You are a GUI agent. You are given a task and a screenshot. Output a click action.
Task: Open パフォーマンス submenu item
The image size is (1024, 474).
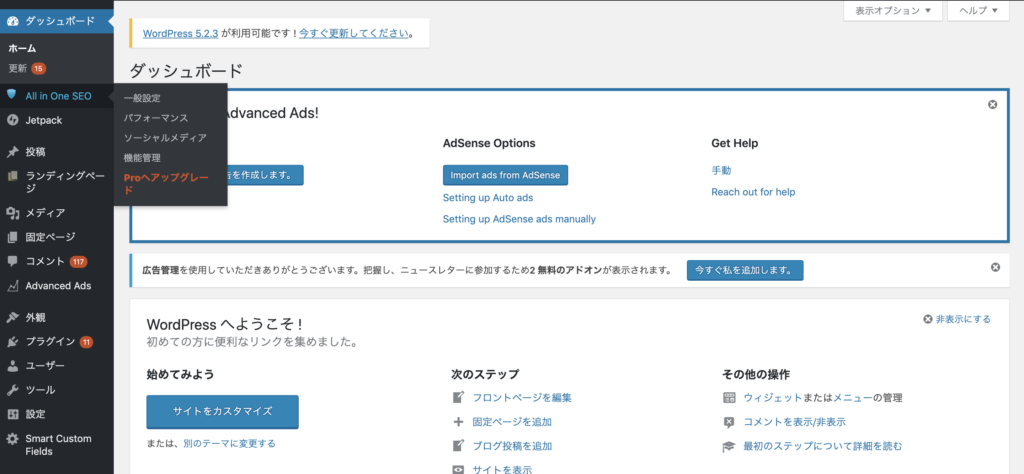pos(155,118)
